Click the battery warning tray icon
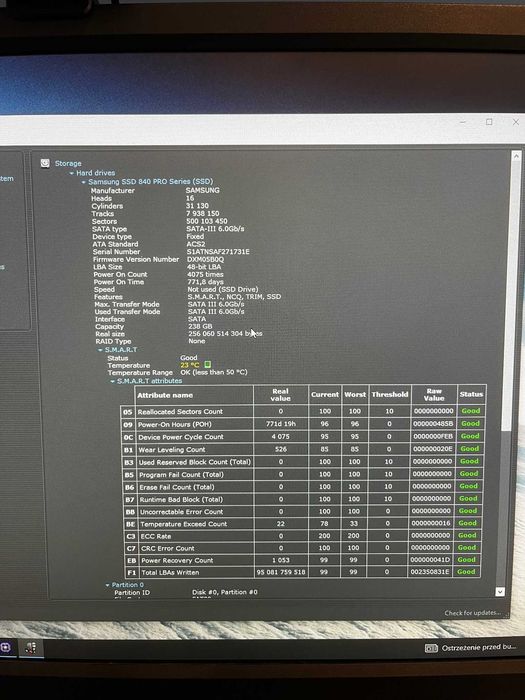 [431, 648]
